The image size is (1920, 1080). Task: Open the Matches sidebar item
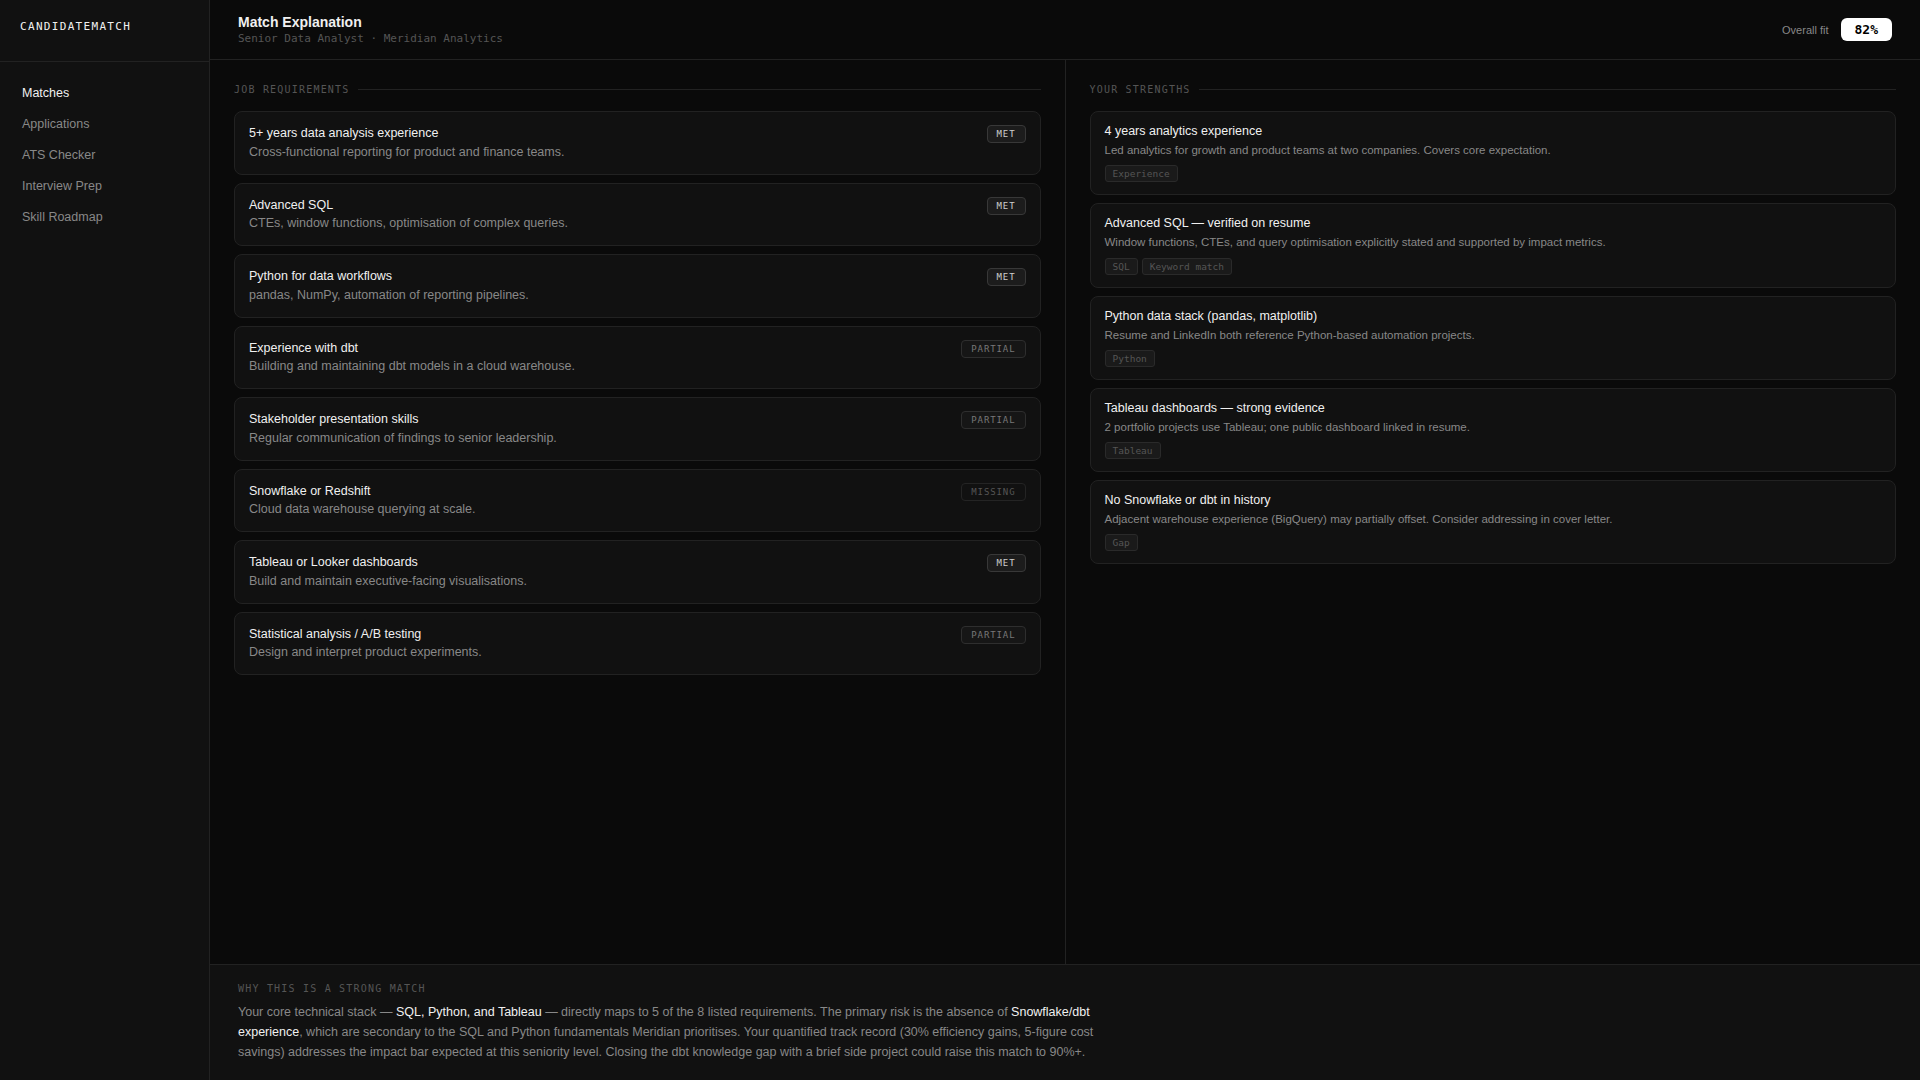coord(46,93)
